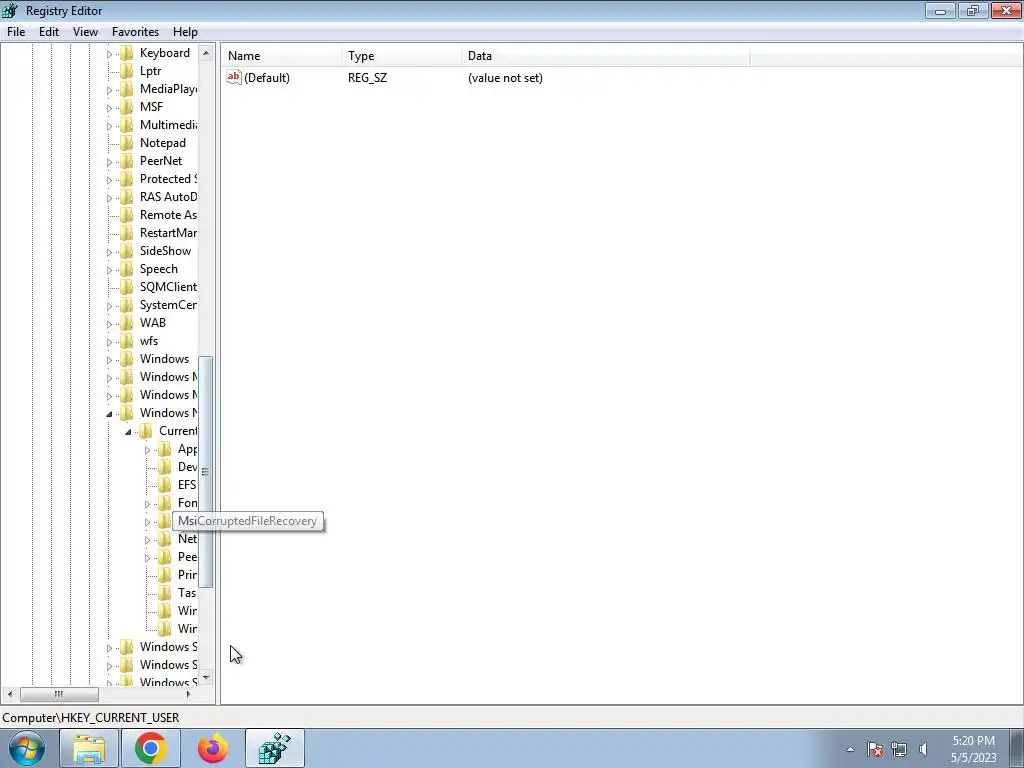Select the SQMClient folder icon

click(127, 287)
